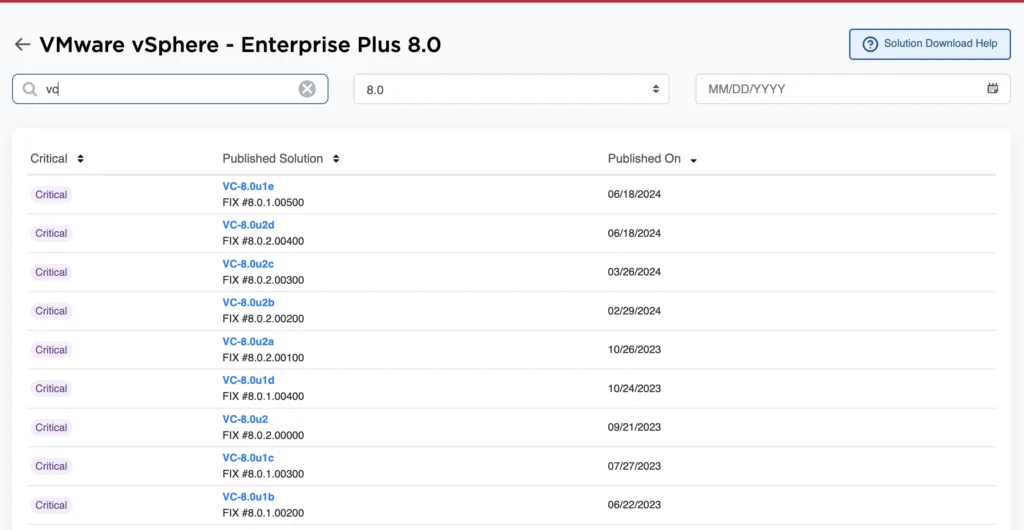Viewport: 1024px width, 530px height.
Task: Select the text 'FIX #8.0.1.00400'
Action: (x=263, y=396)
